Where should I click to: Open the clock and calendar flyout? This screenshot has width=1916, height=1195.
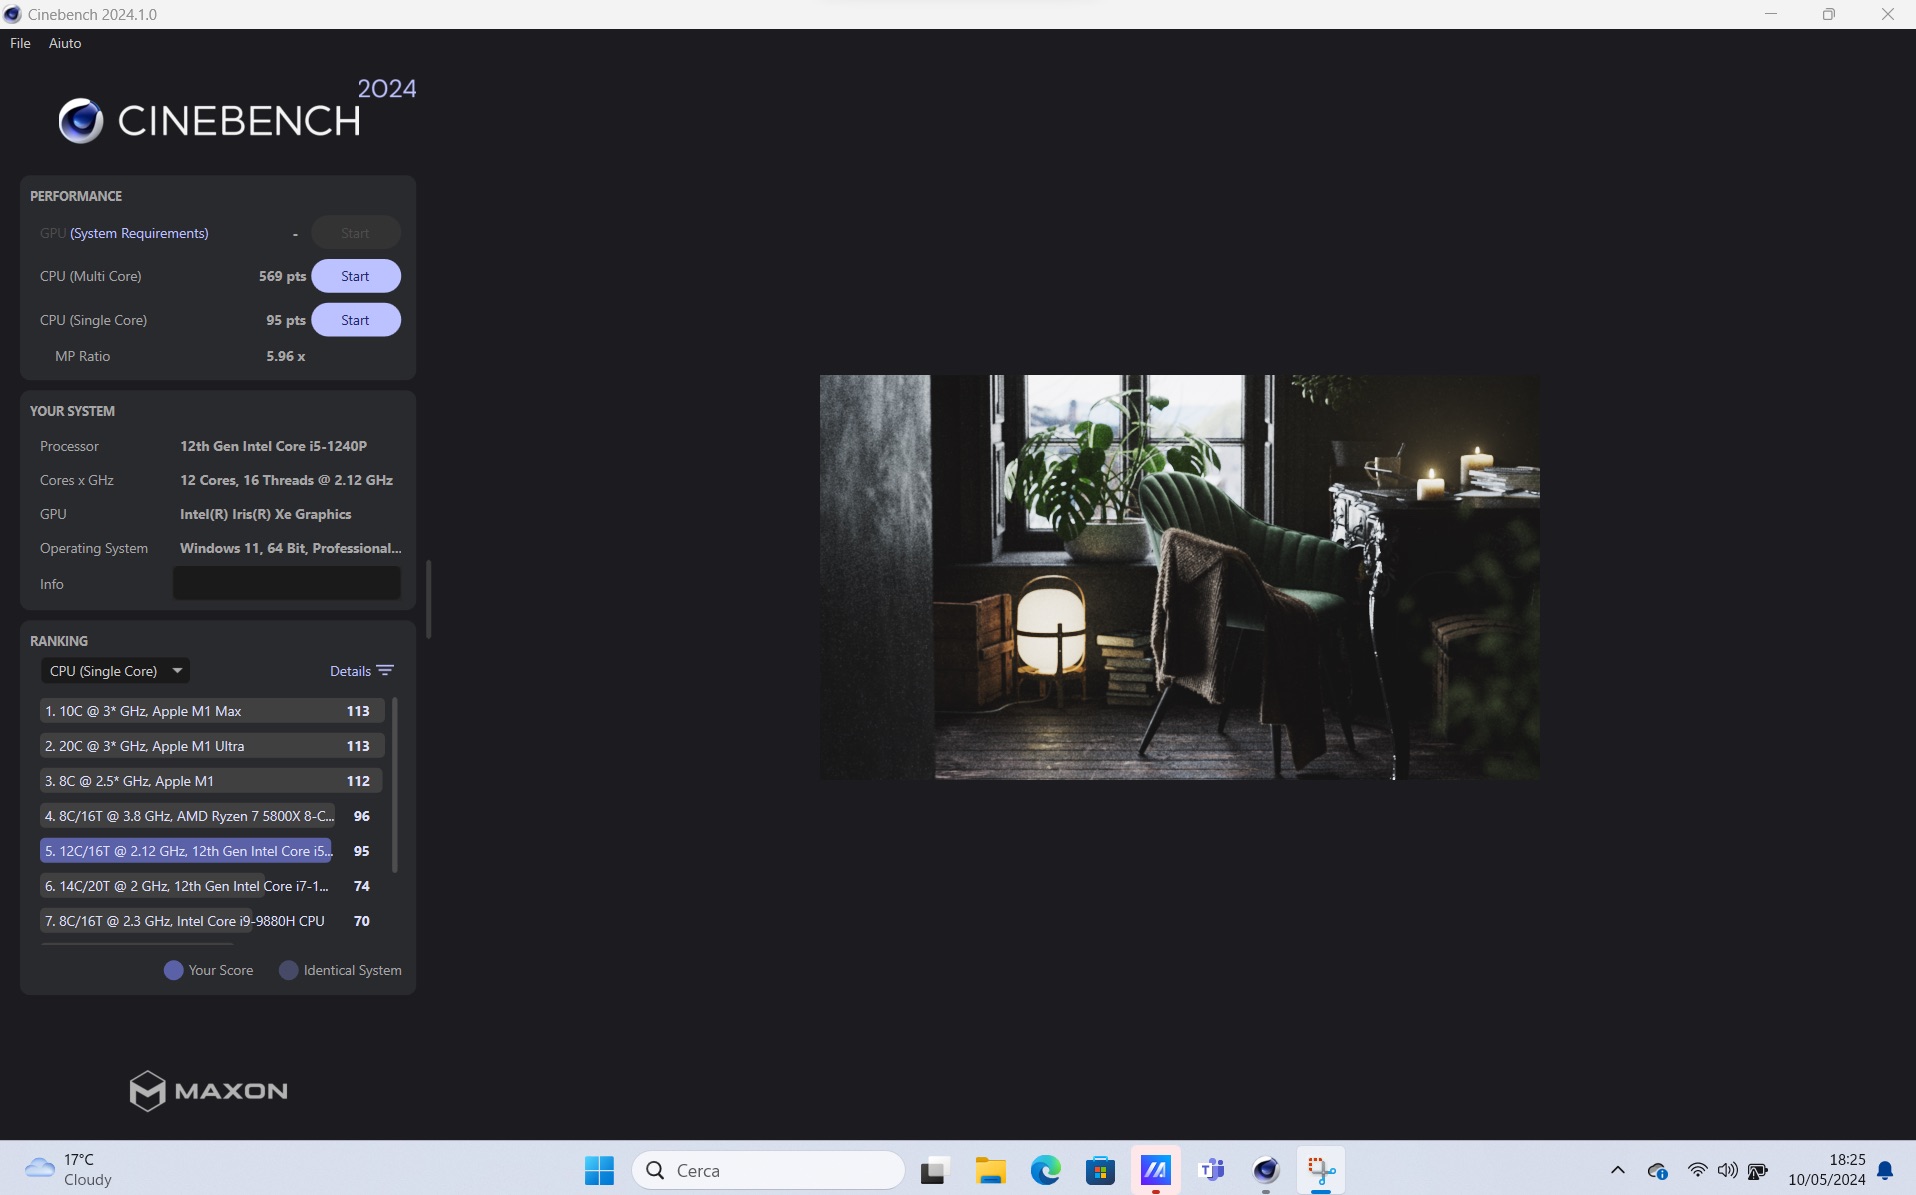coord(1826,1170)
